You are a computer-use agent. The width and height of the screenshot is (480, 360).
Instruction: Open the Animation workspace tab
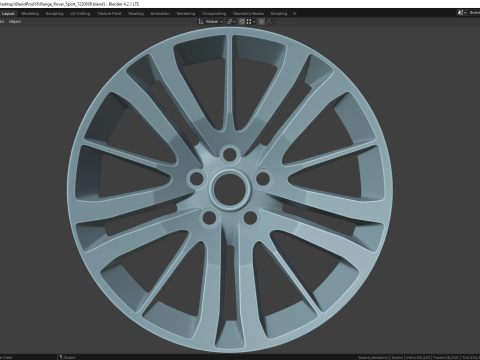(160, 14)
